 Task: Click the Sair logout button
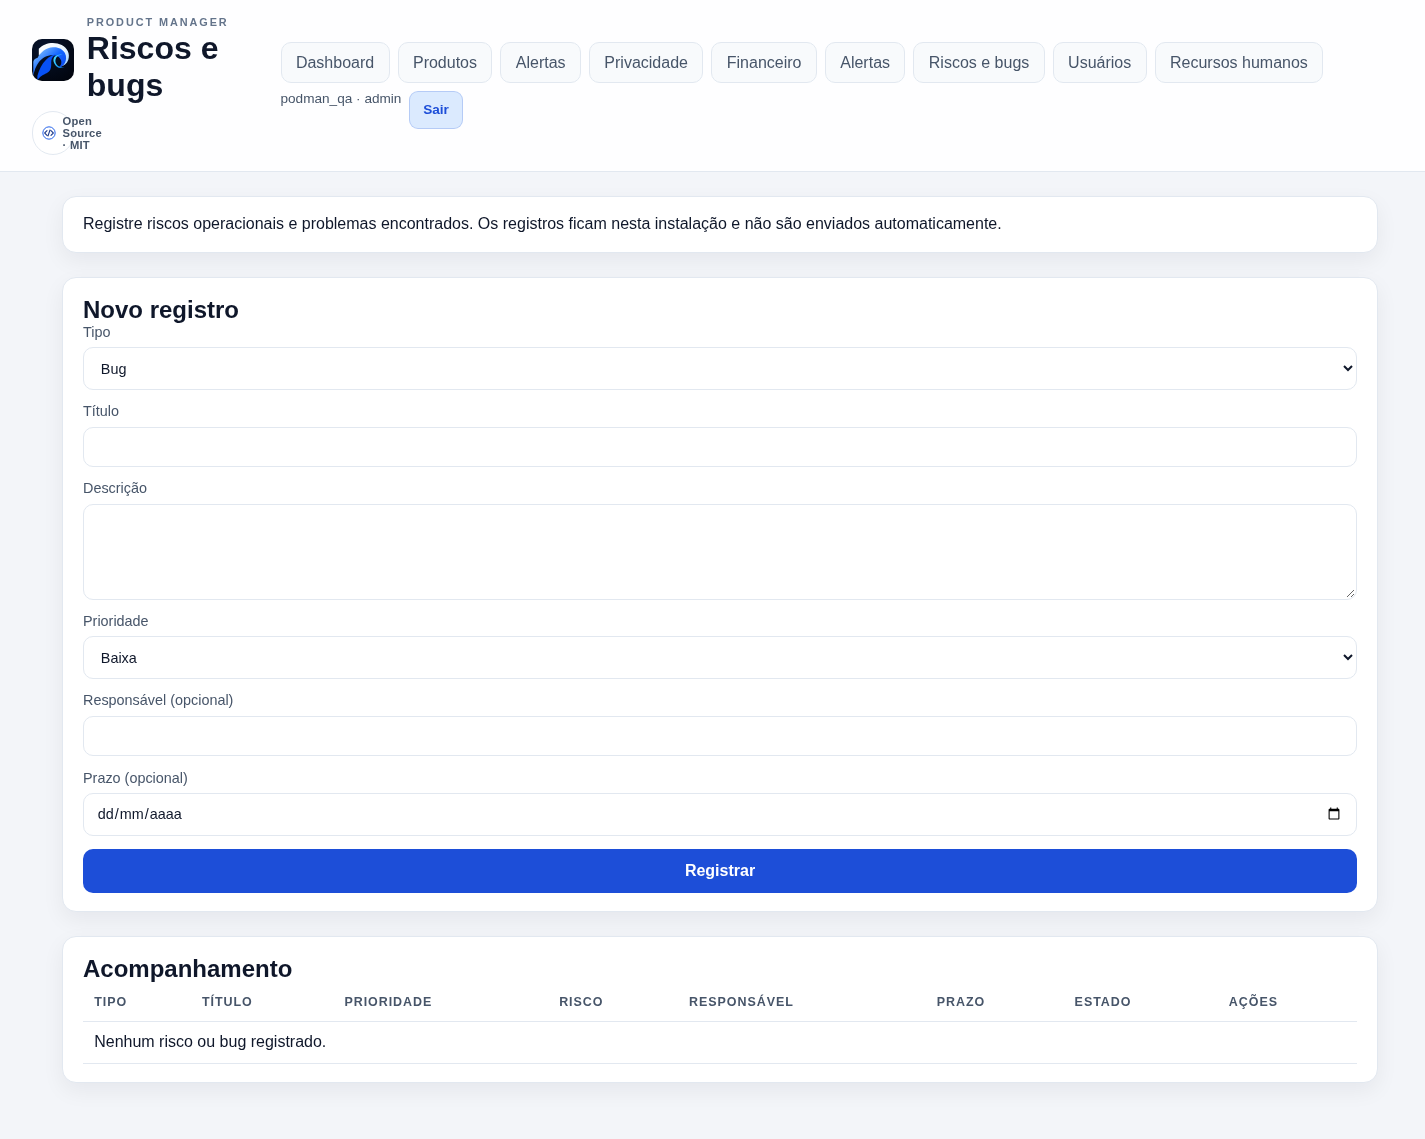[x=436, y=110]
